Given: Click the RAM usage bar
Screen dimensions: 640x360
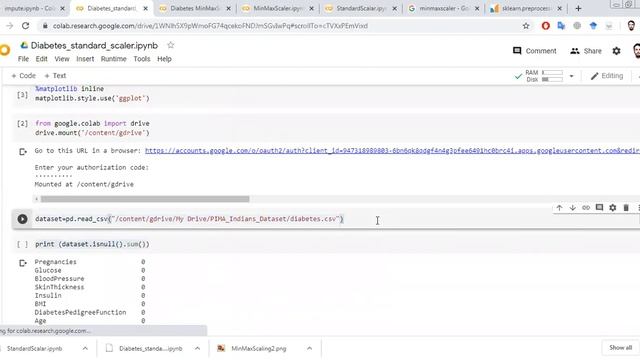Looking at the screenshot, I should (552, 73).
